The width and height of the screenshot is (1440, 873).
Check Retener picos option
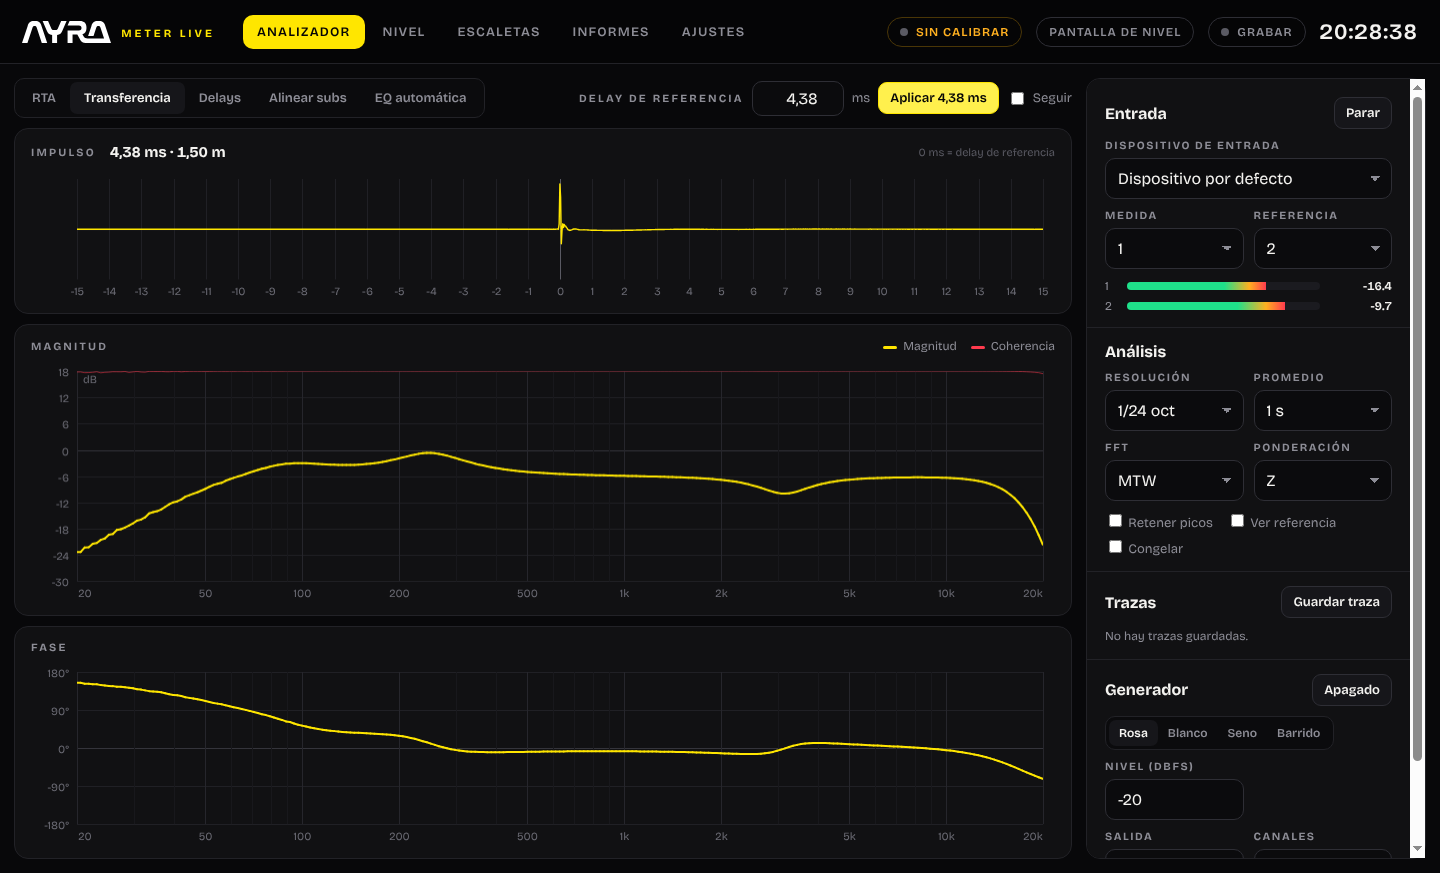point(1115,521)
